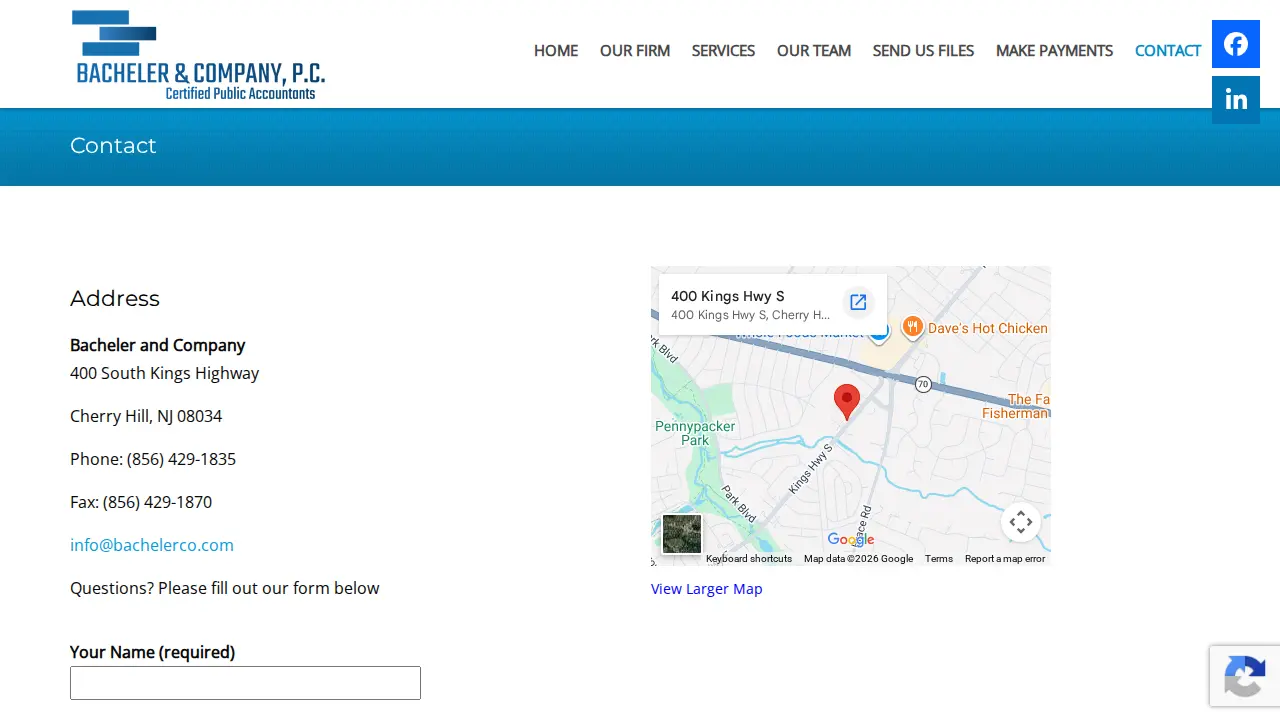Open the Our Firm menu

pos(635,50)
